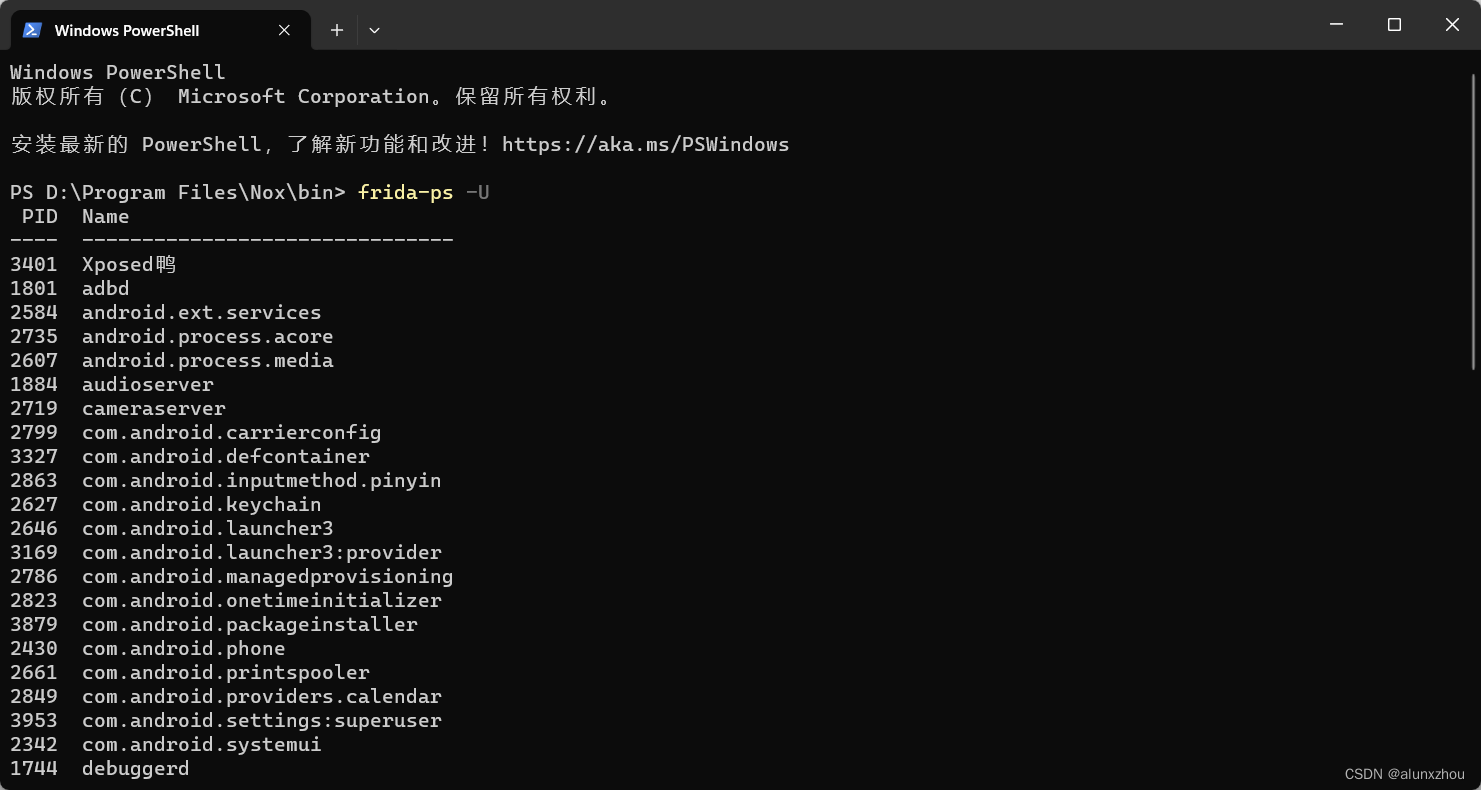Click the debuggerd process entry
Screen dimensions: 1481x790
135,768
